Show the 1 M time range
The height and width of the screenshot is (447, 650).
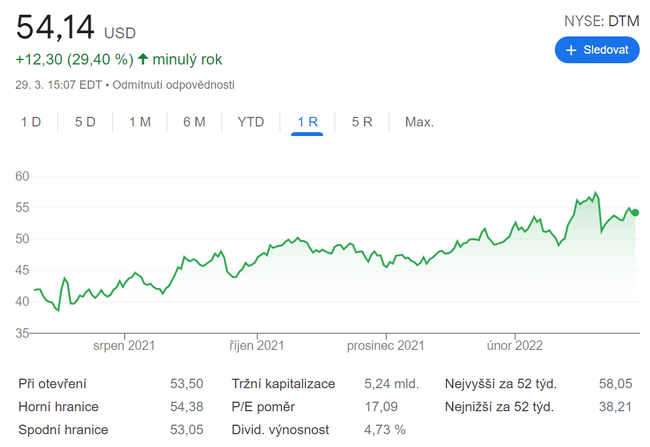point(139,122)
